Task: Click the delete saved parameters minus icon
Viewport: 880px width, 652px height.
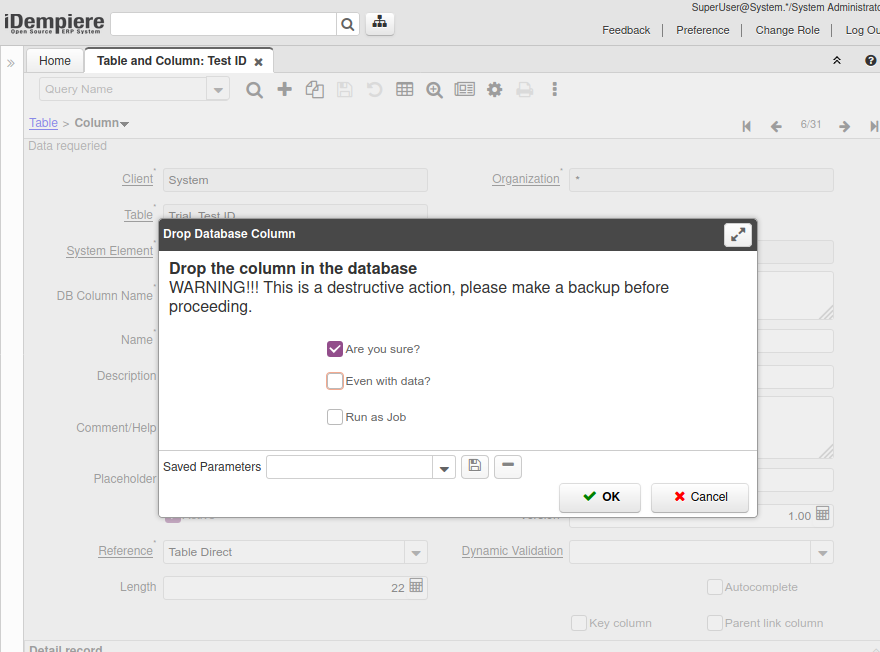Action: point(508,466)
